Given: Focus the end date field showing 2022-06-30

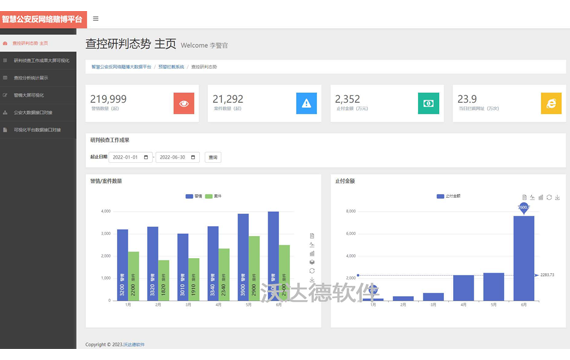Looking at the screenshot, I should 177,157.
